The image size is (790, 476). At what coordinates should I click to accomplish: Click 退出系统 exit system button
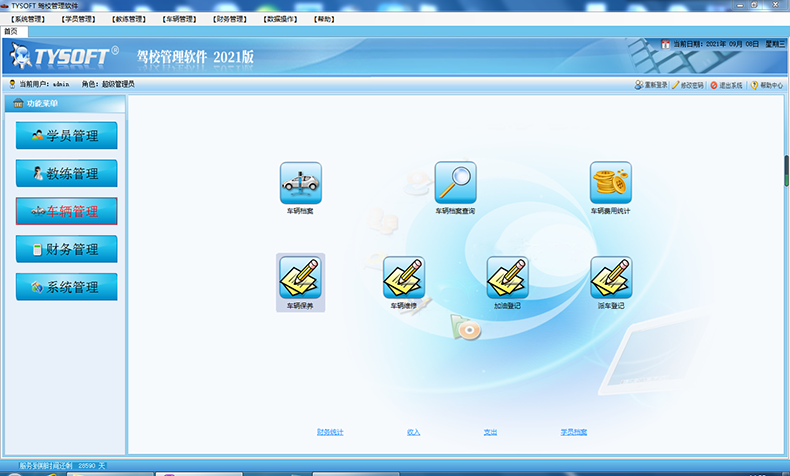point(726,85)
